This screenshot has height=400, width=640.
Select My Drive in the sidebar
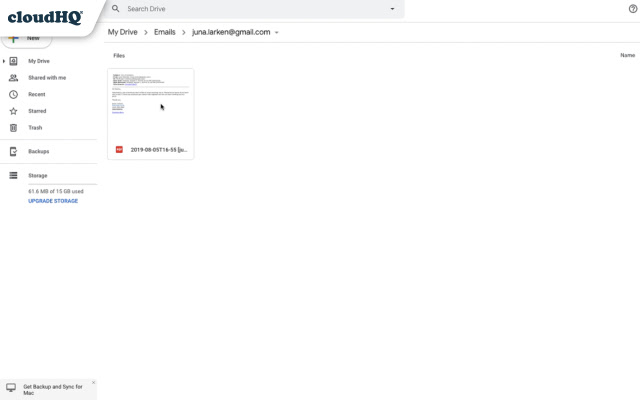(x=39, y=61)
